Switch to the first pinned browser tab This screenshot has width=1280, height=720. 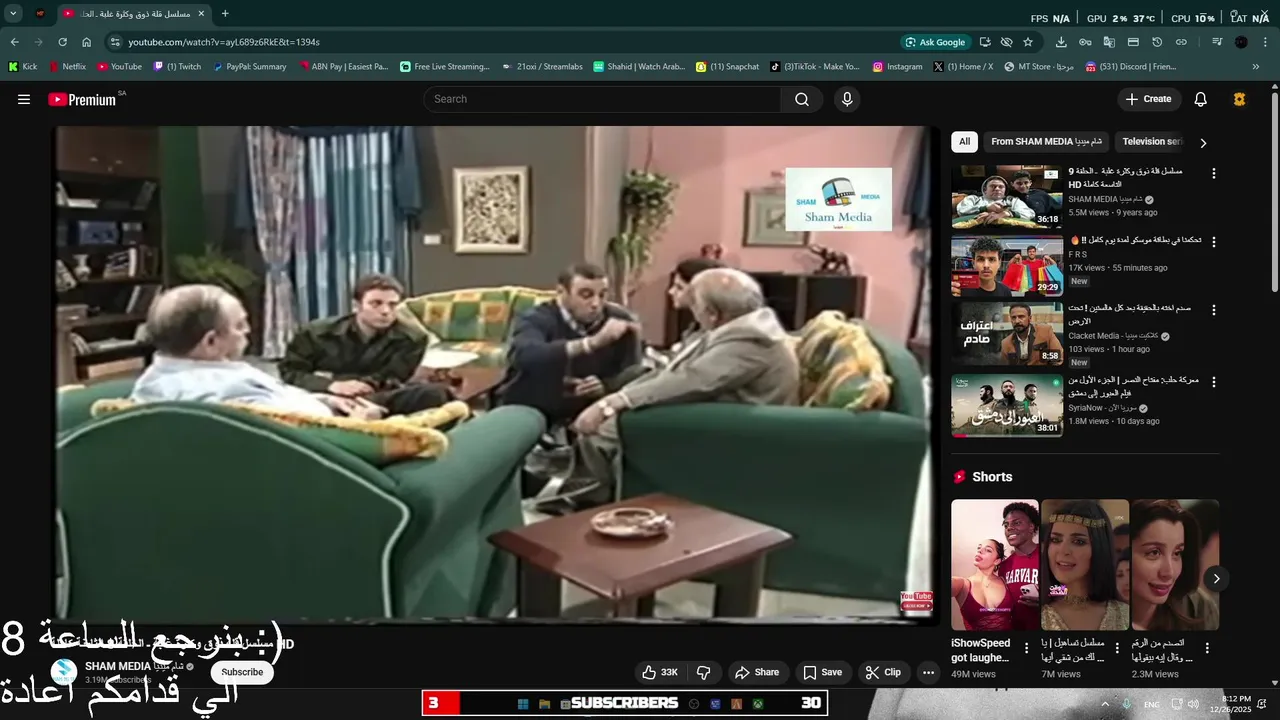tap(40, 14)
